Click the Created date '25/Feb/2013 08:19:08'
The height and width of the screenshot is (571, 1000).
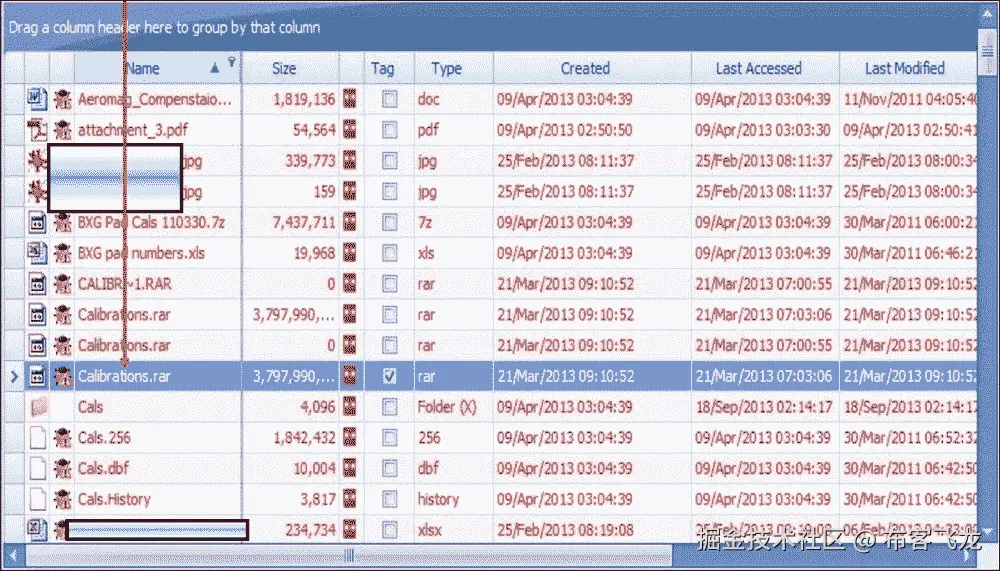coord(565,530)
